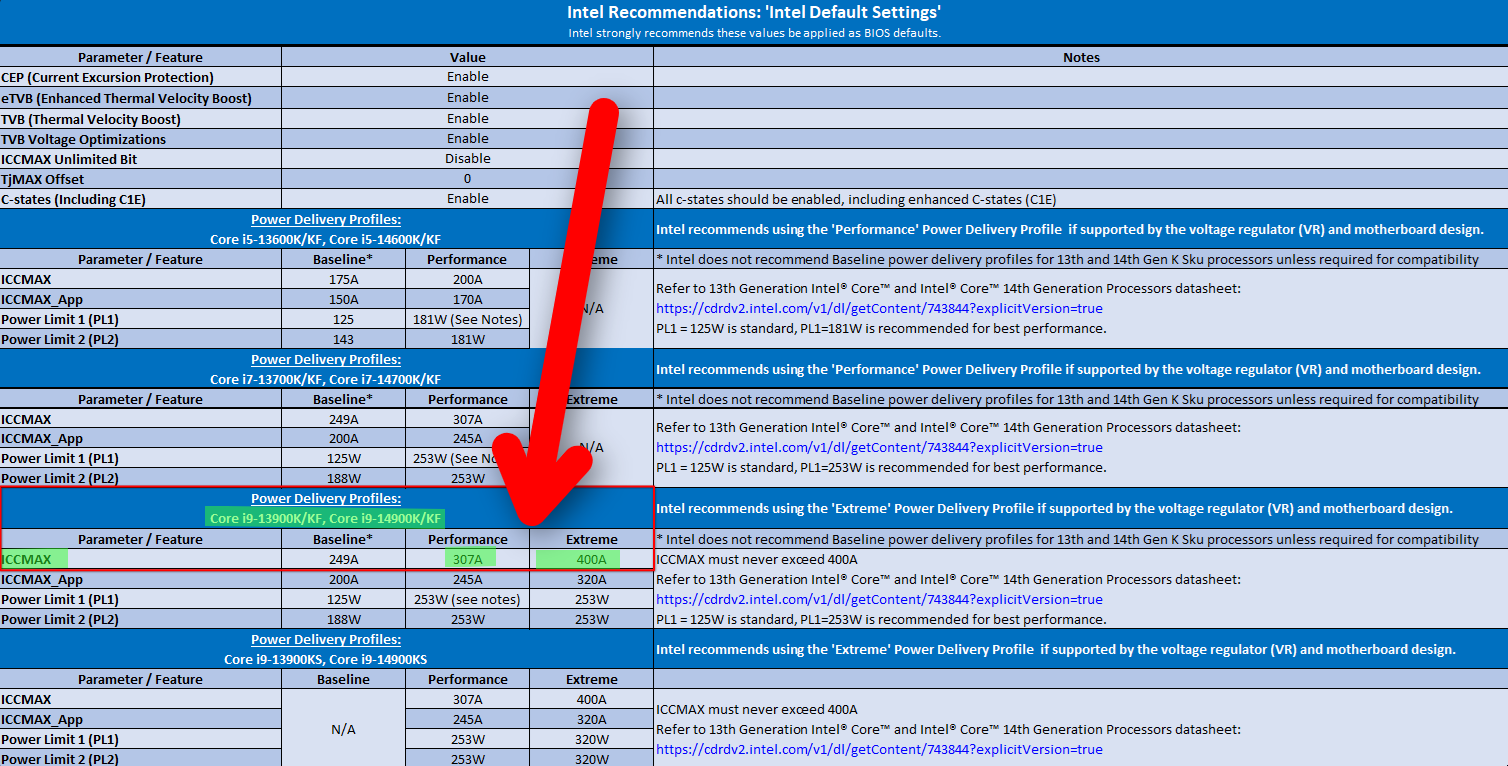
Task: Click the 'Baseline' header in the i9-13900KS section
Action: (343, 679)
